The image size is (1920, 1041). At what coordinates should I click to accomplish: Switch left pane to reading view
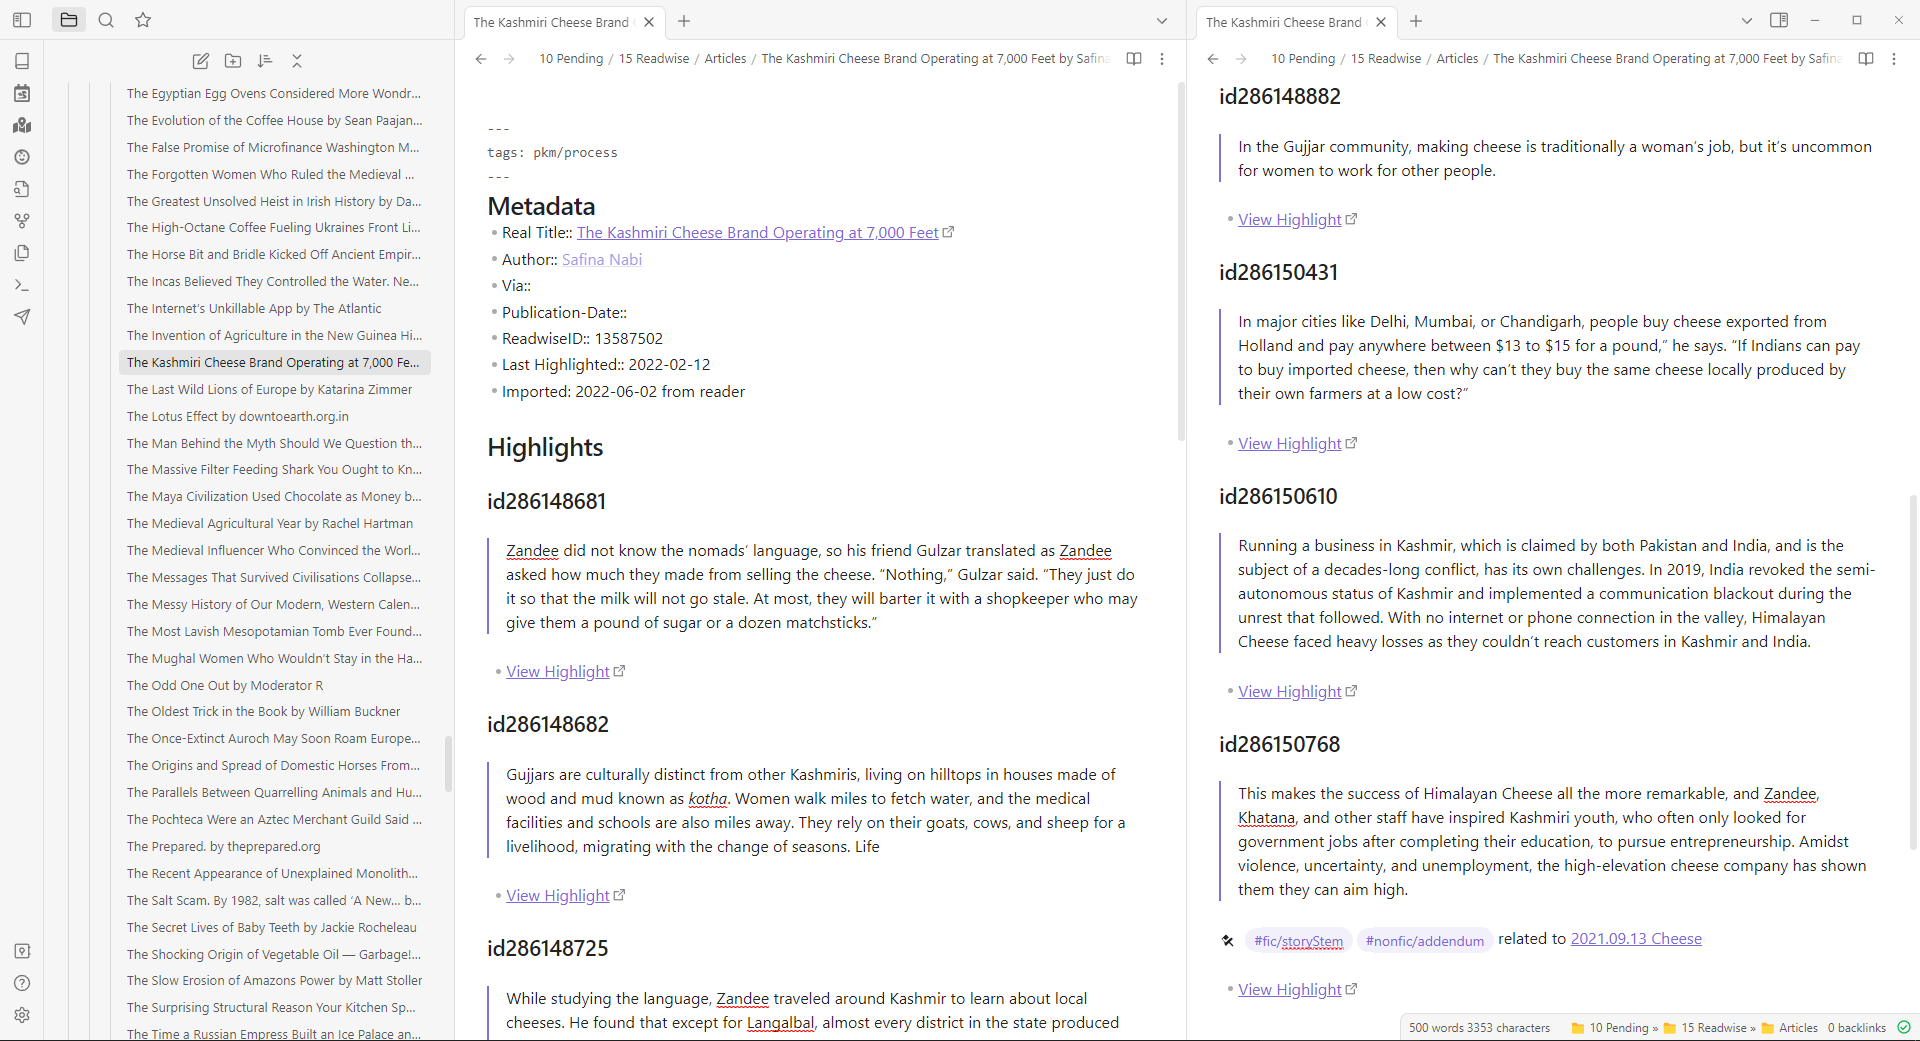(1134, 59)
